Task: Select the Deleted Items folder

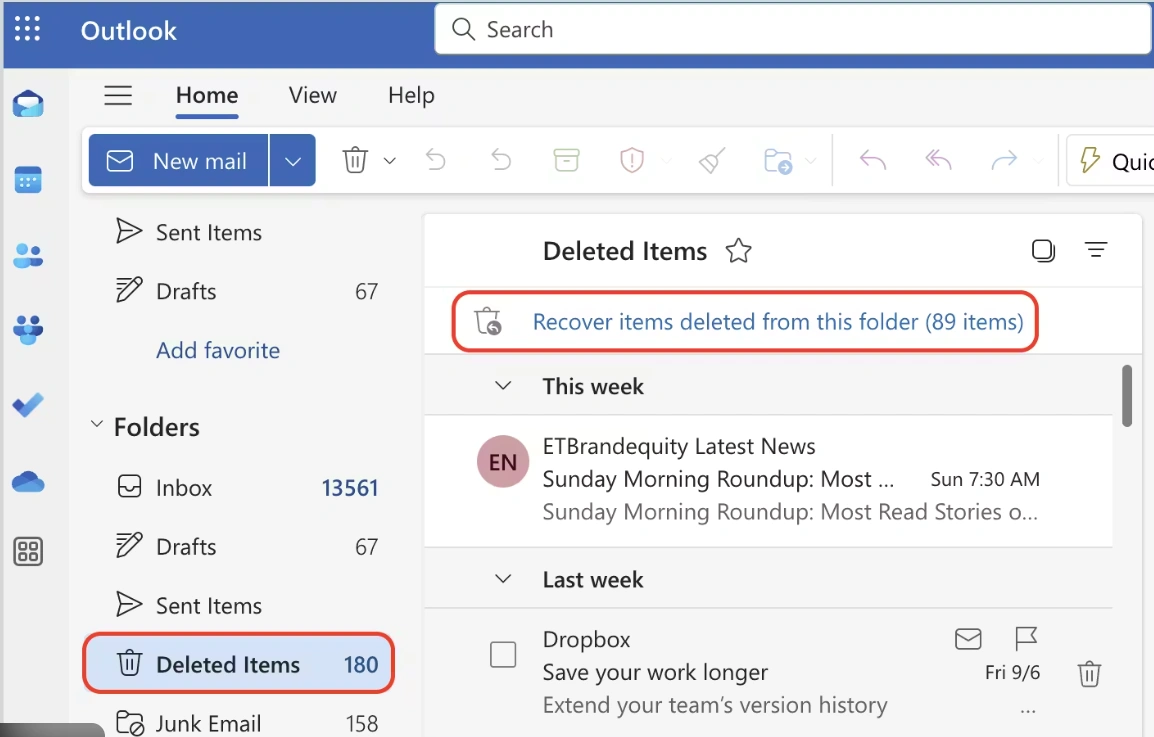Action: 239,664
